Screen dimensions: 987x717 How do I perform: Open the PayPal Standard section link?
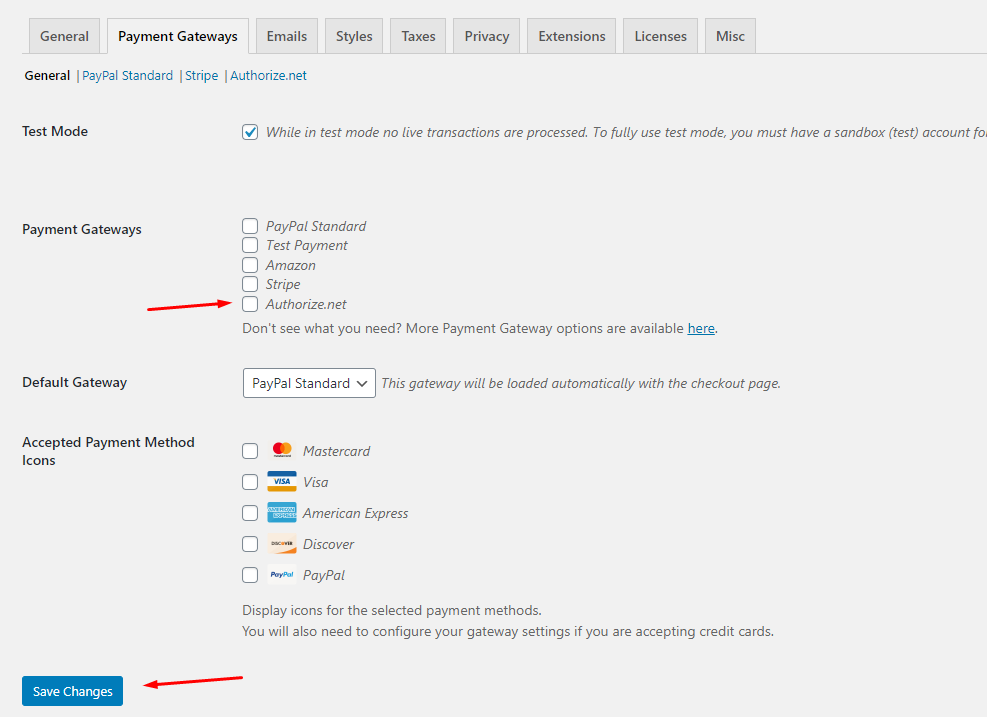click(127, 76)
